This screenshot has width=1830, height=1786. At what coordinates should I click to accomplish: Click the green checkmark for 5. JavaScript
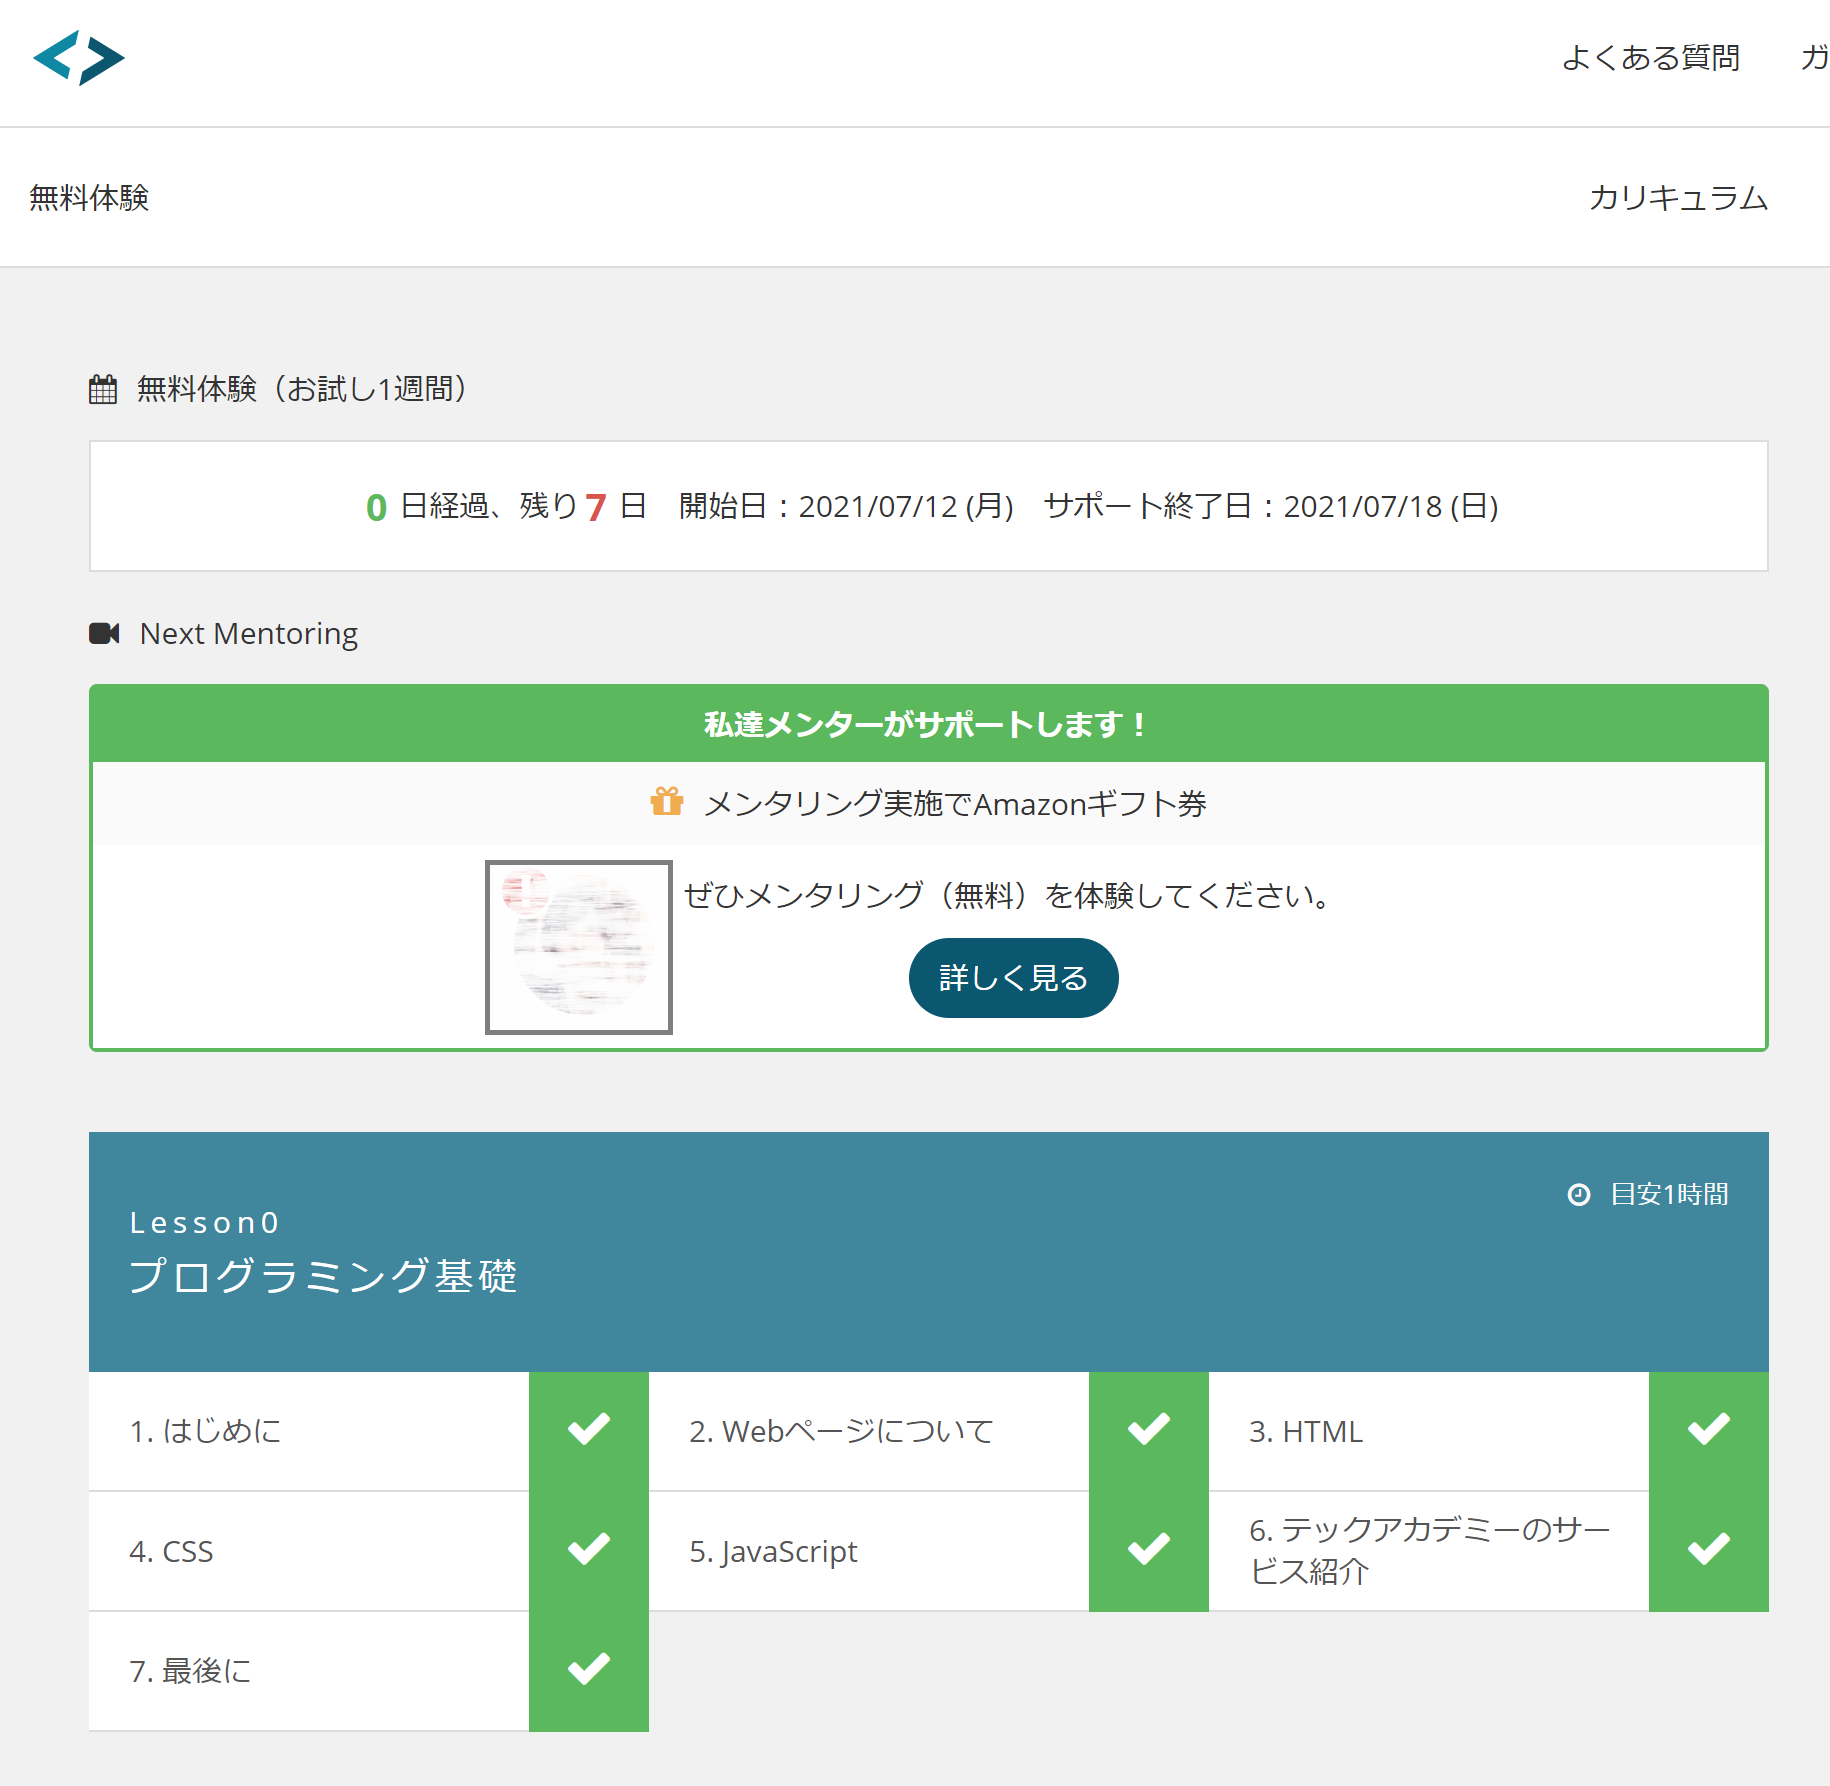(1148, 1550)
